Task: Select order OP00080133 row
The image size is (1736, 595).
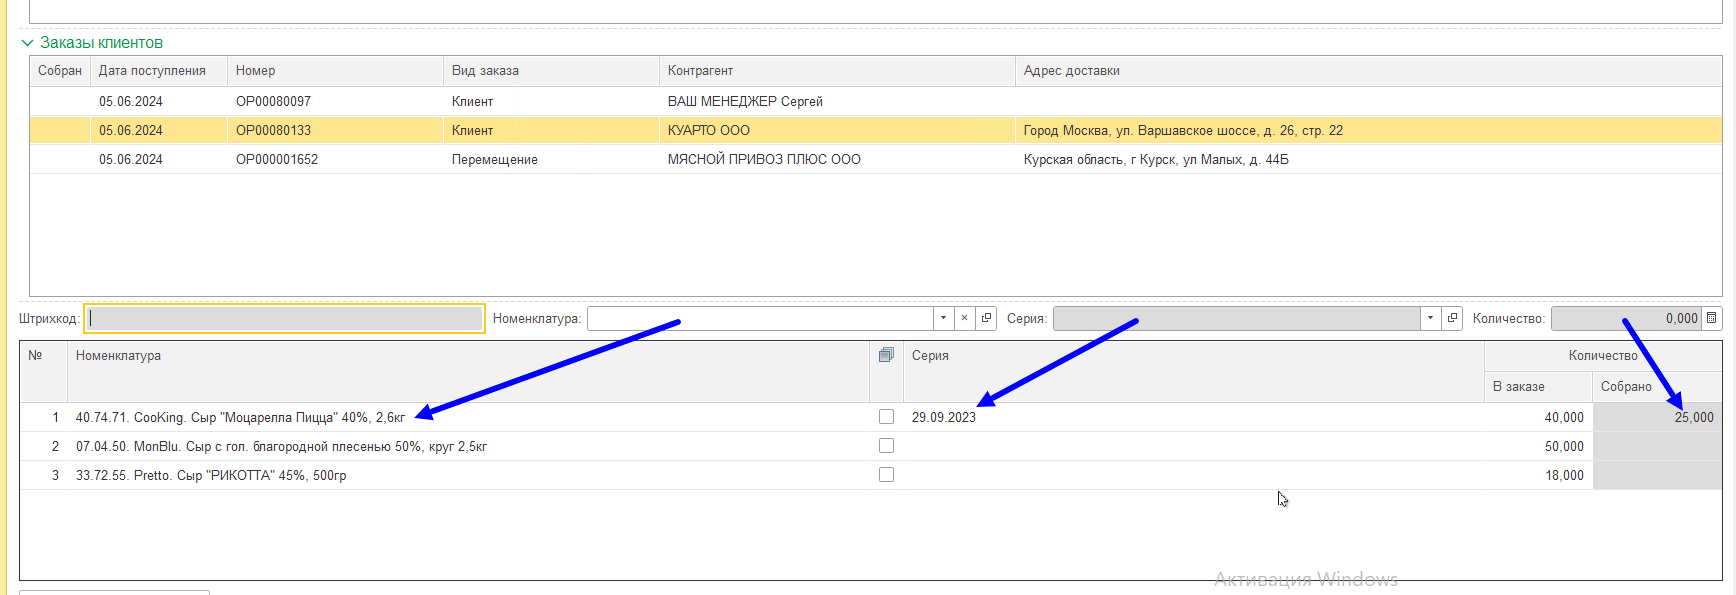Action: pos(876,130)
